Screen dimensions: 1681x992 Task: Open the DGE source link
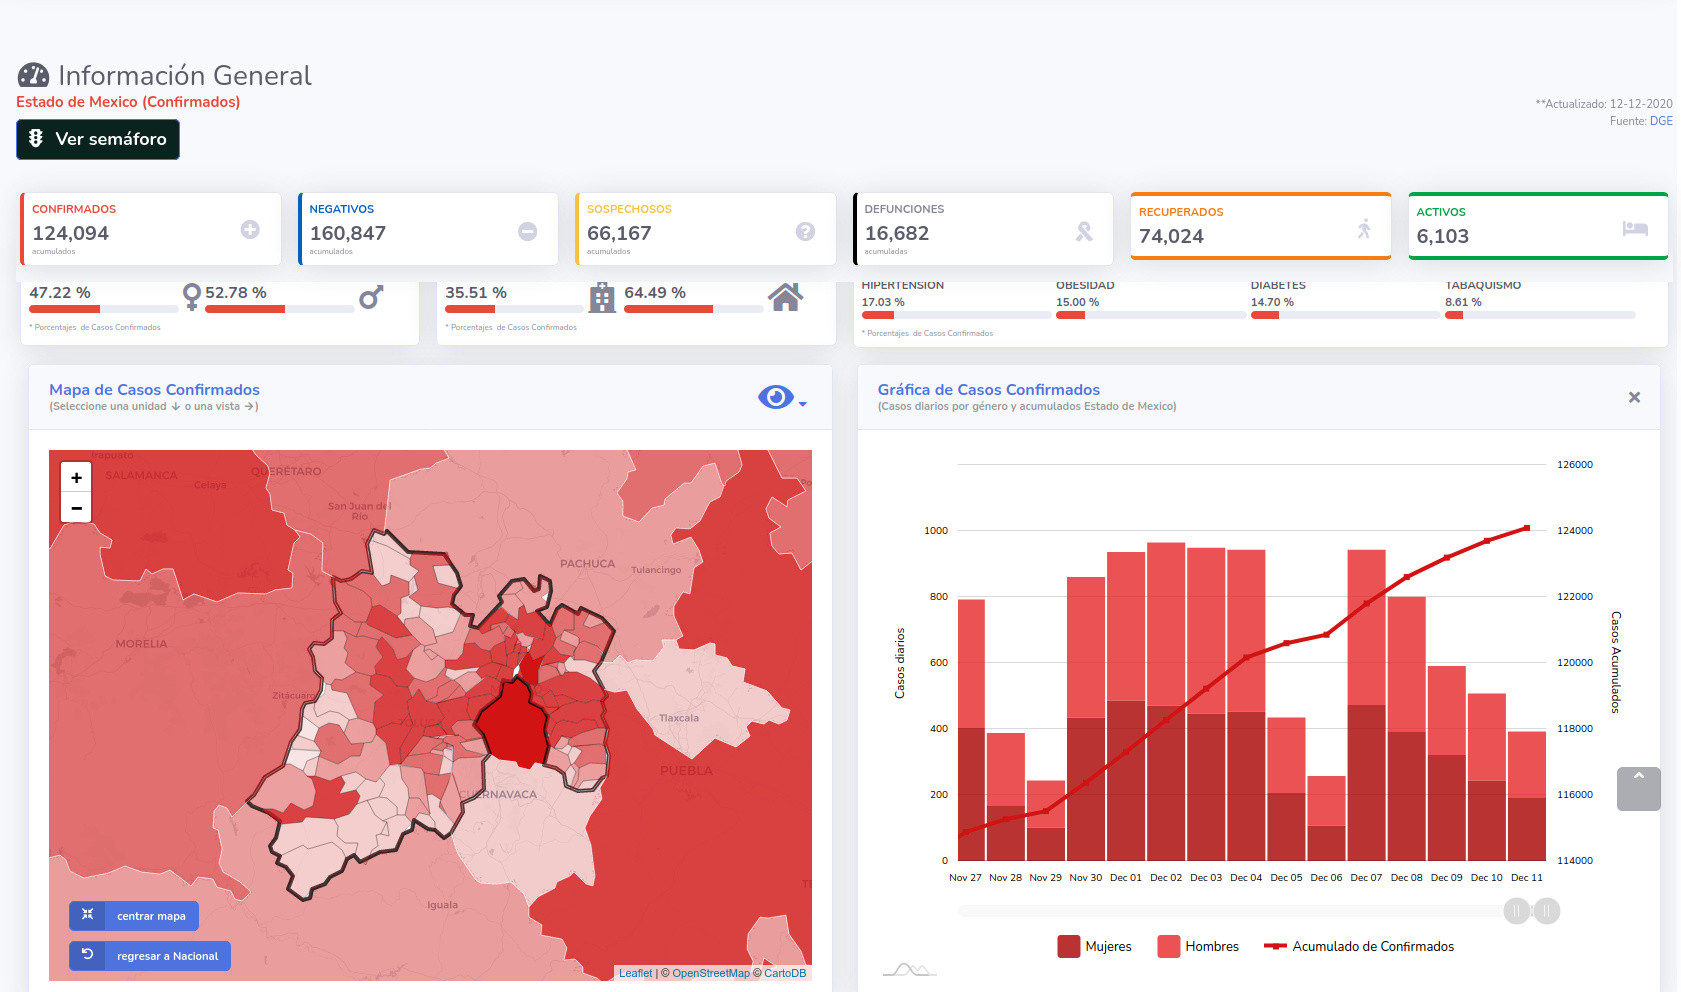point(1661,121)
